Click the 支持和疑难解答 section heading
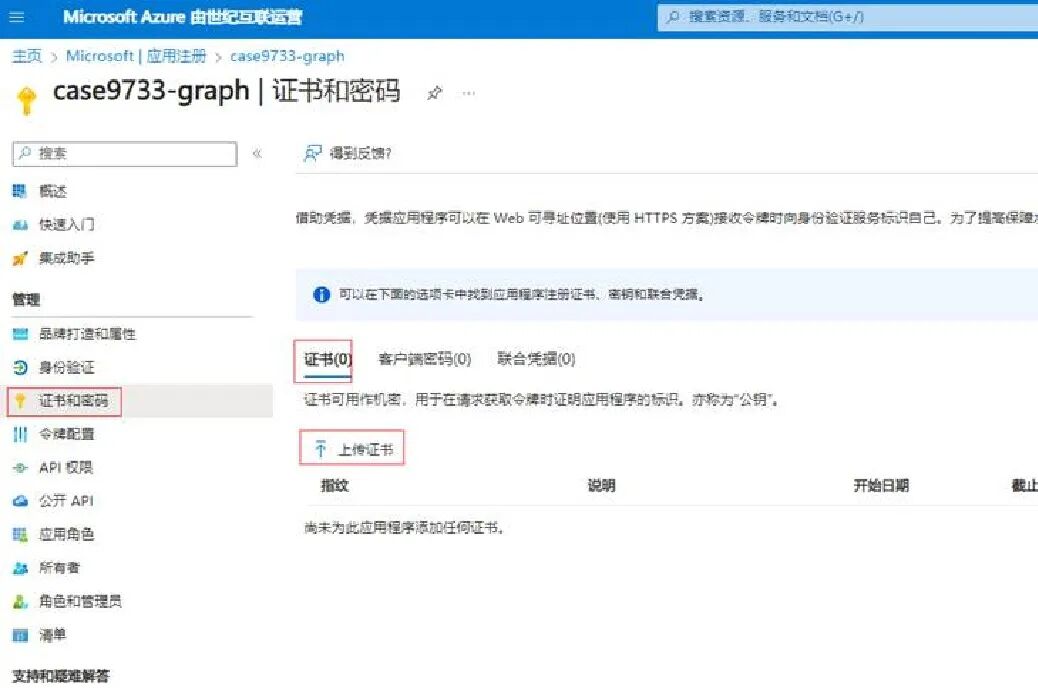The image size is (1038, 696). [x=61, y=676]
